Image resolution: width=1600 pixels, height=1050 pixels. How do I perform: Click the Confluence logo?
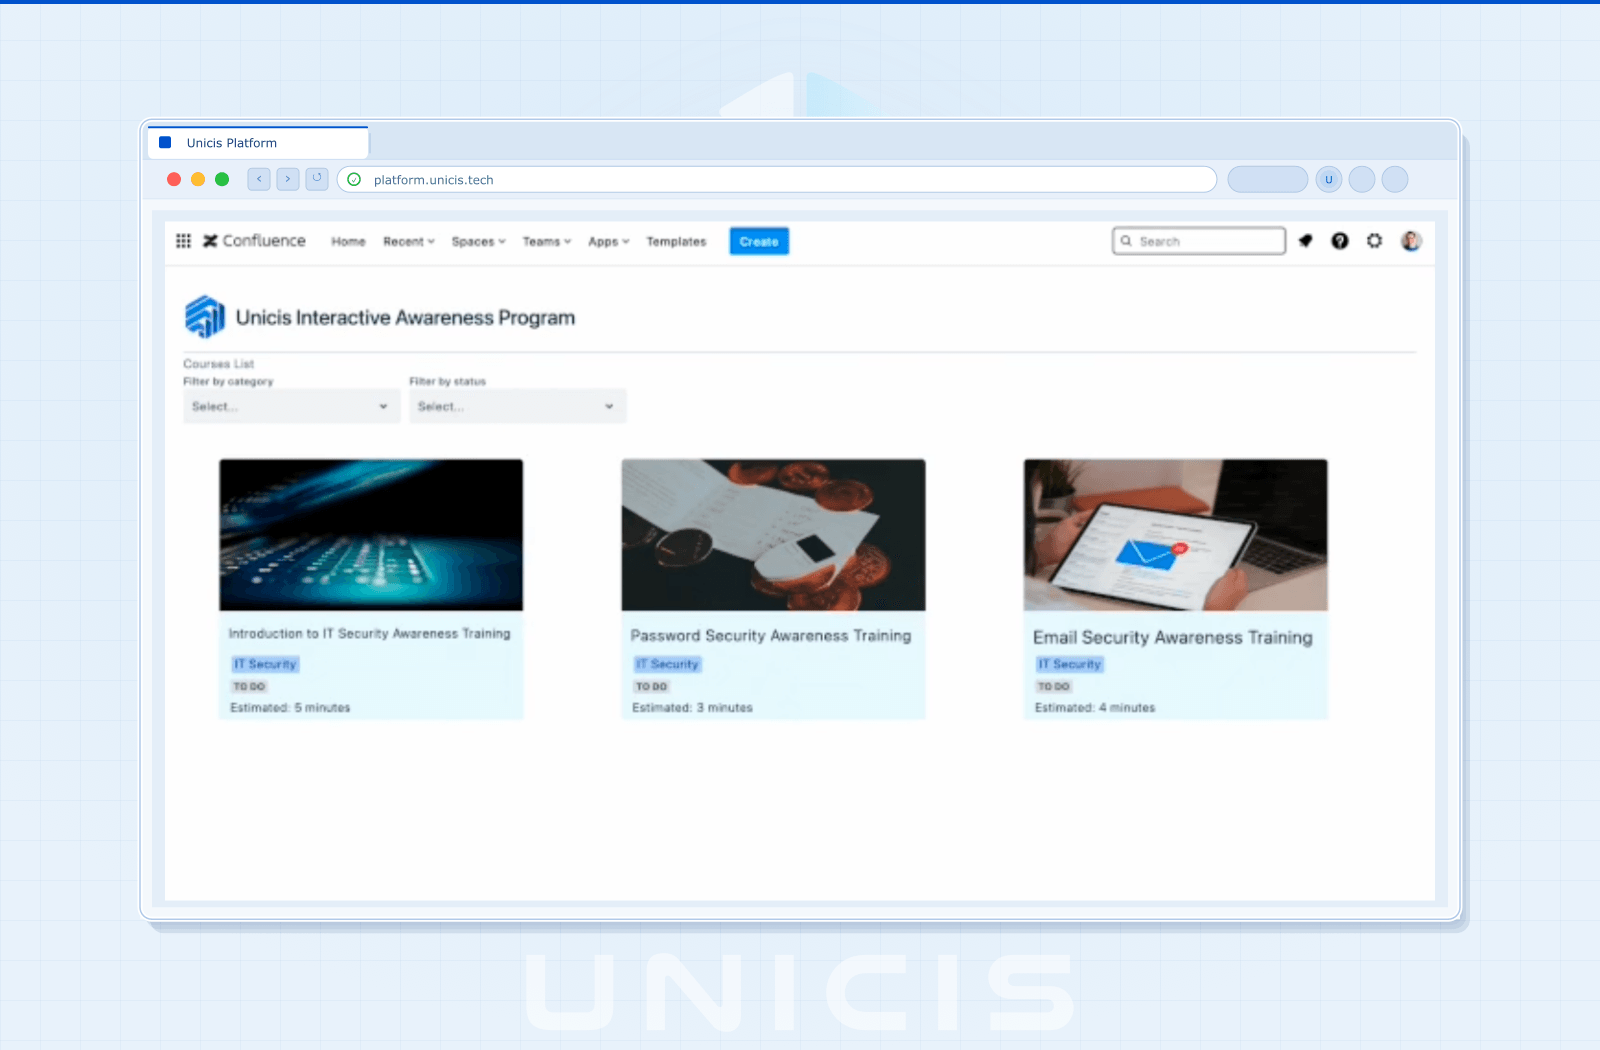tap(254, 241)
